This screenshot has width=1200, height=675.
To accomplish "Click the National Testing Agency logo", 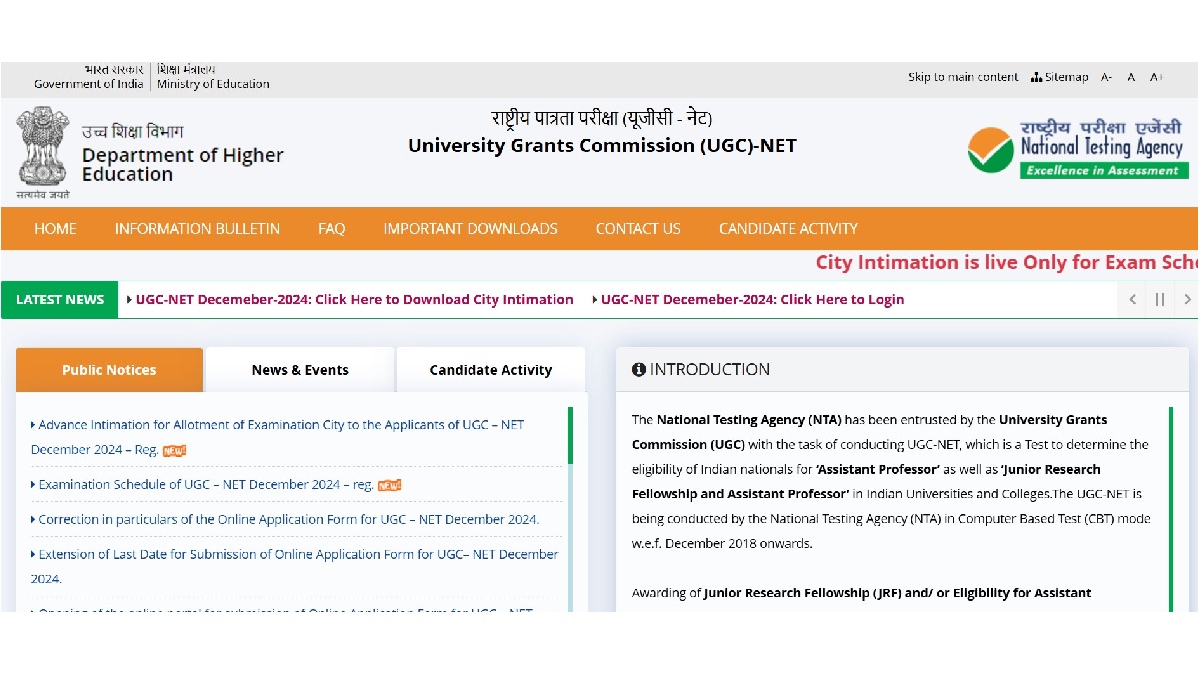I will tap(1076, 149).
